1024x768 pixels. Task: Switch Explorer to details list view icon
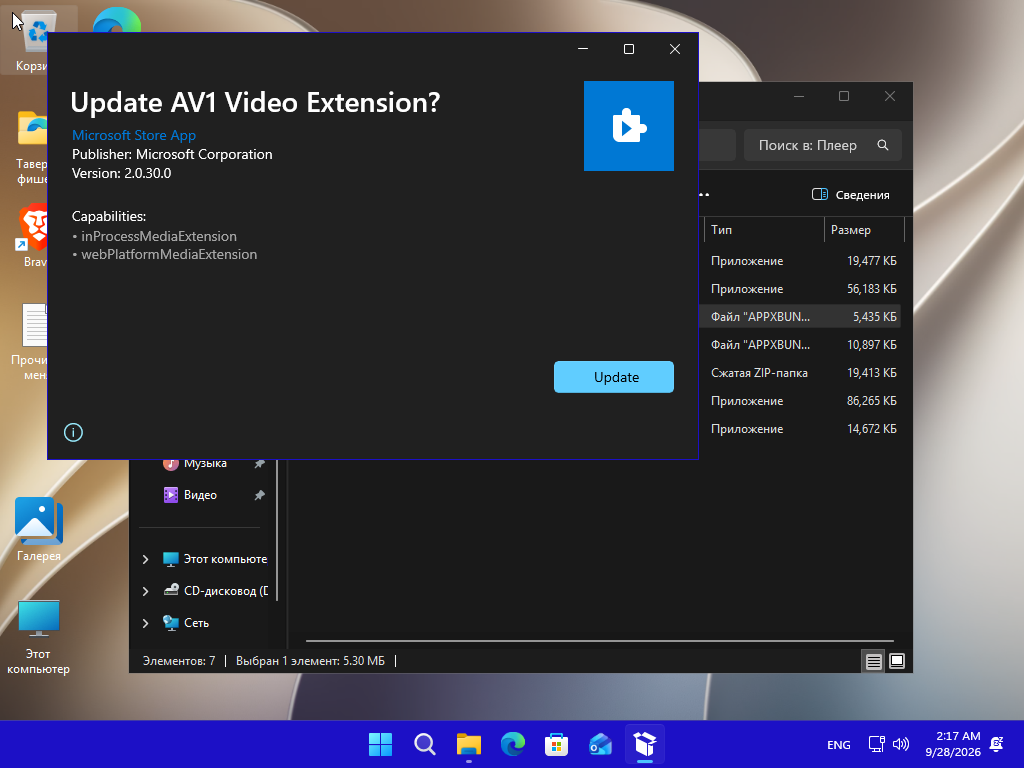(873, 662)
